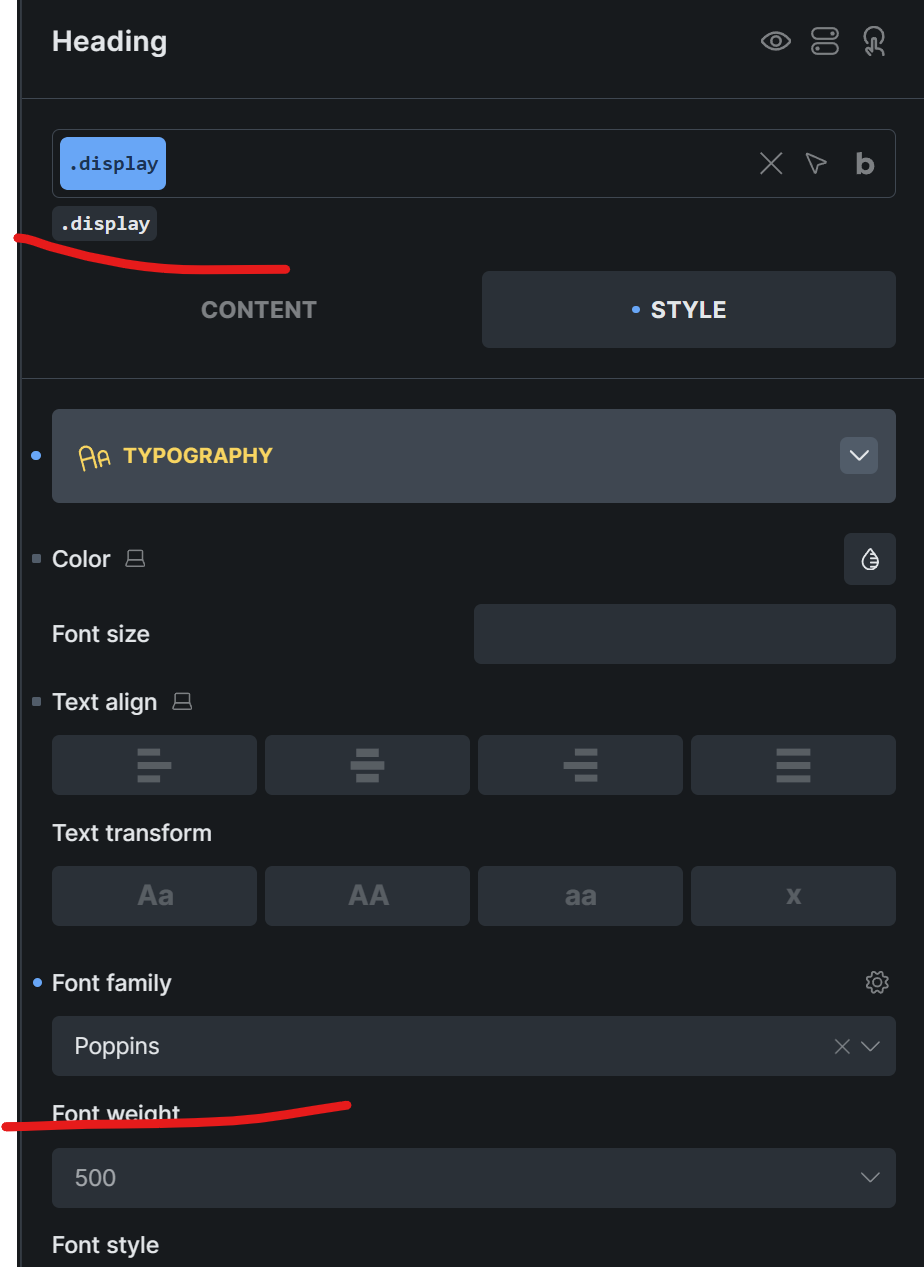Select the blue .display class chip
This screenshot has height=1267, width=924.
[113, 164]
